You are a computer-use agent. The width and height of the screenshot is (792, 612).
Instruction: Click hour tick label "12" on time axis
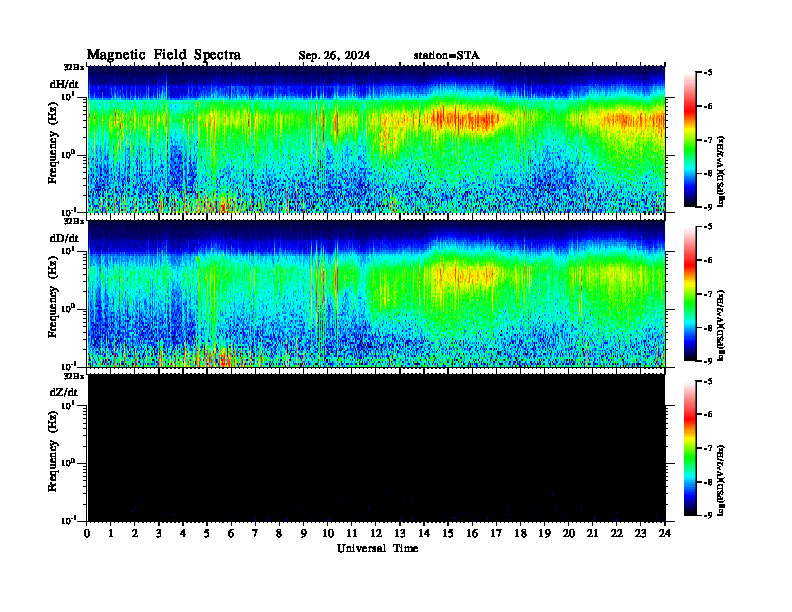tap(376, 534)
